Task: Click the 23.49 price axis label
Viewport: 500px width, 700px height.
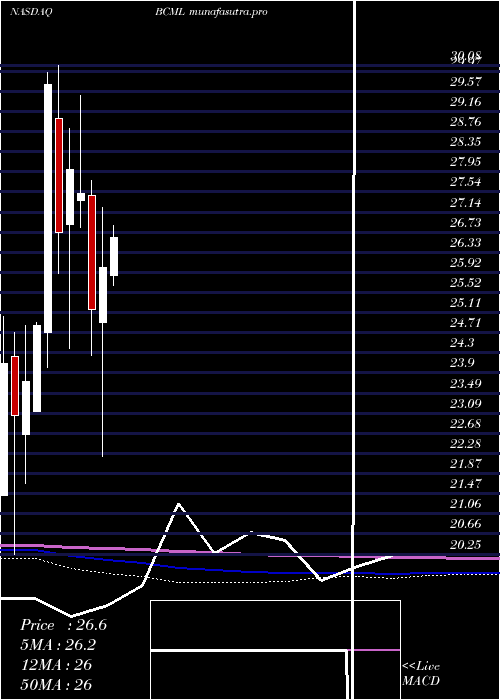Action: pyautogui.click(x=466, y=383)
